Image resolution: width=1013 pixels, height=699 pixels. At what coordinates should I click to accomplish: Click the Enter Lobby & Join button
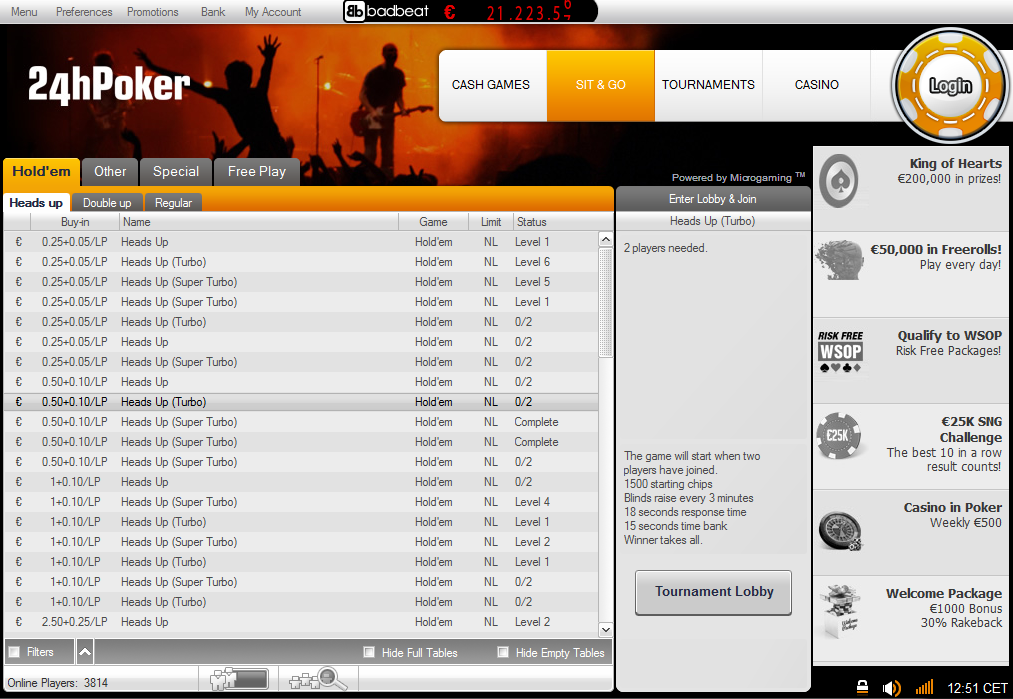coord(713,199)
